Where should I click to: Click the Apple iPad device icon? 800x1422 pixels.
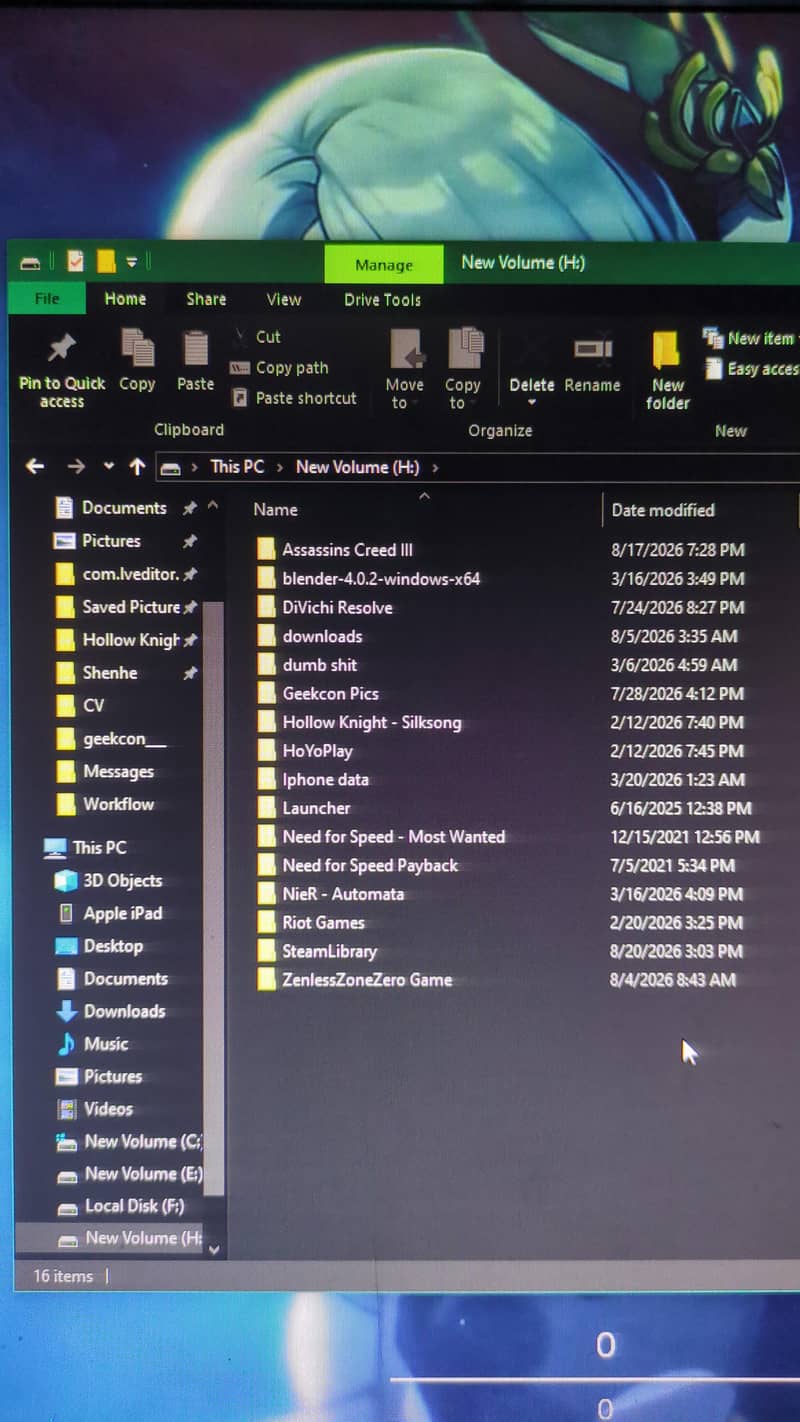(66, 914)
